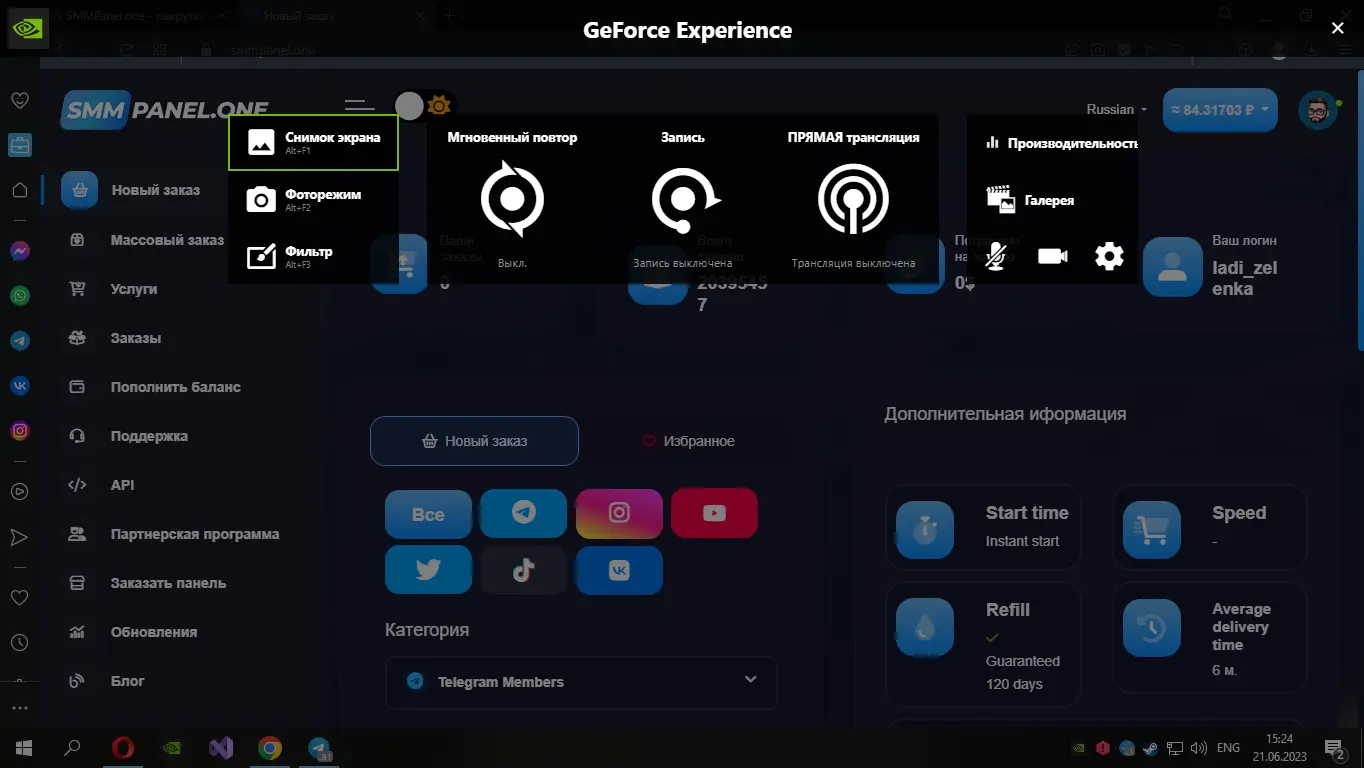Select the Новый заказ tab button

[x=474, y=441]
